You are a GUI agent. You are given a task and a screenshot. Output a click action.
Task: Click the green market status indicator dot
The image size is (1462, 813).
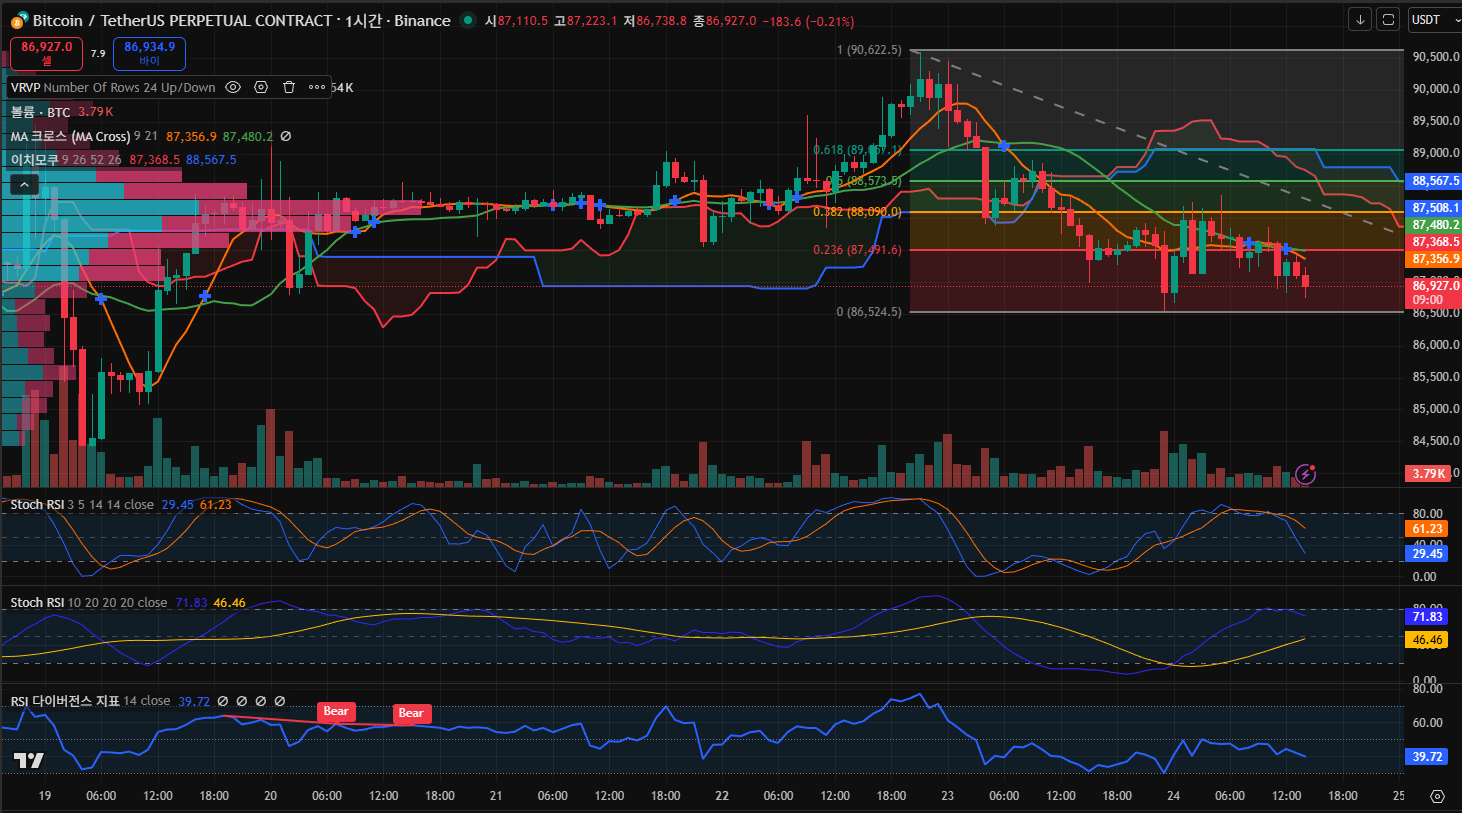pos(467,20)
